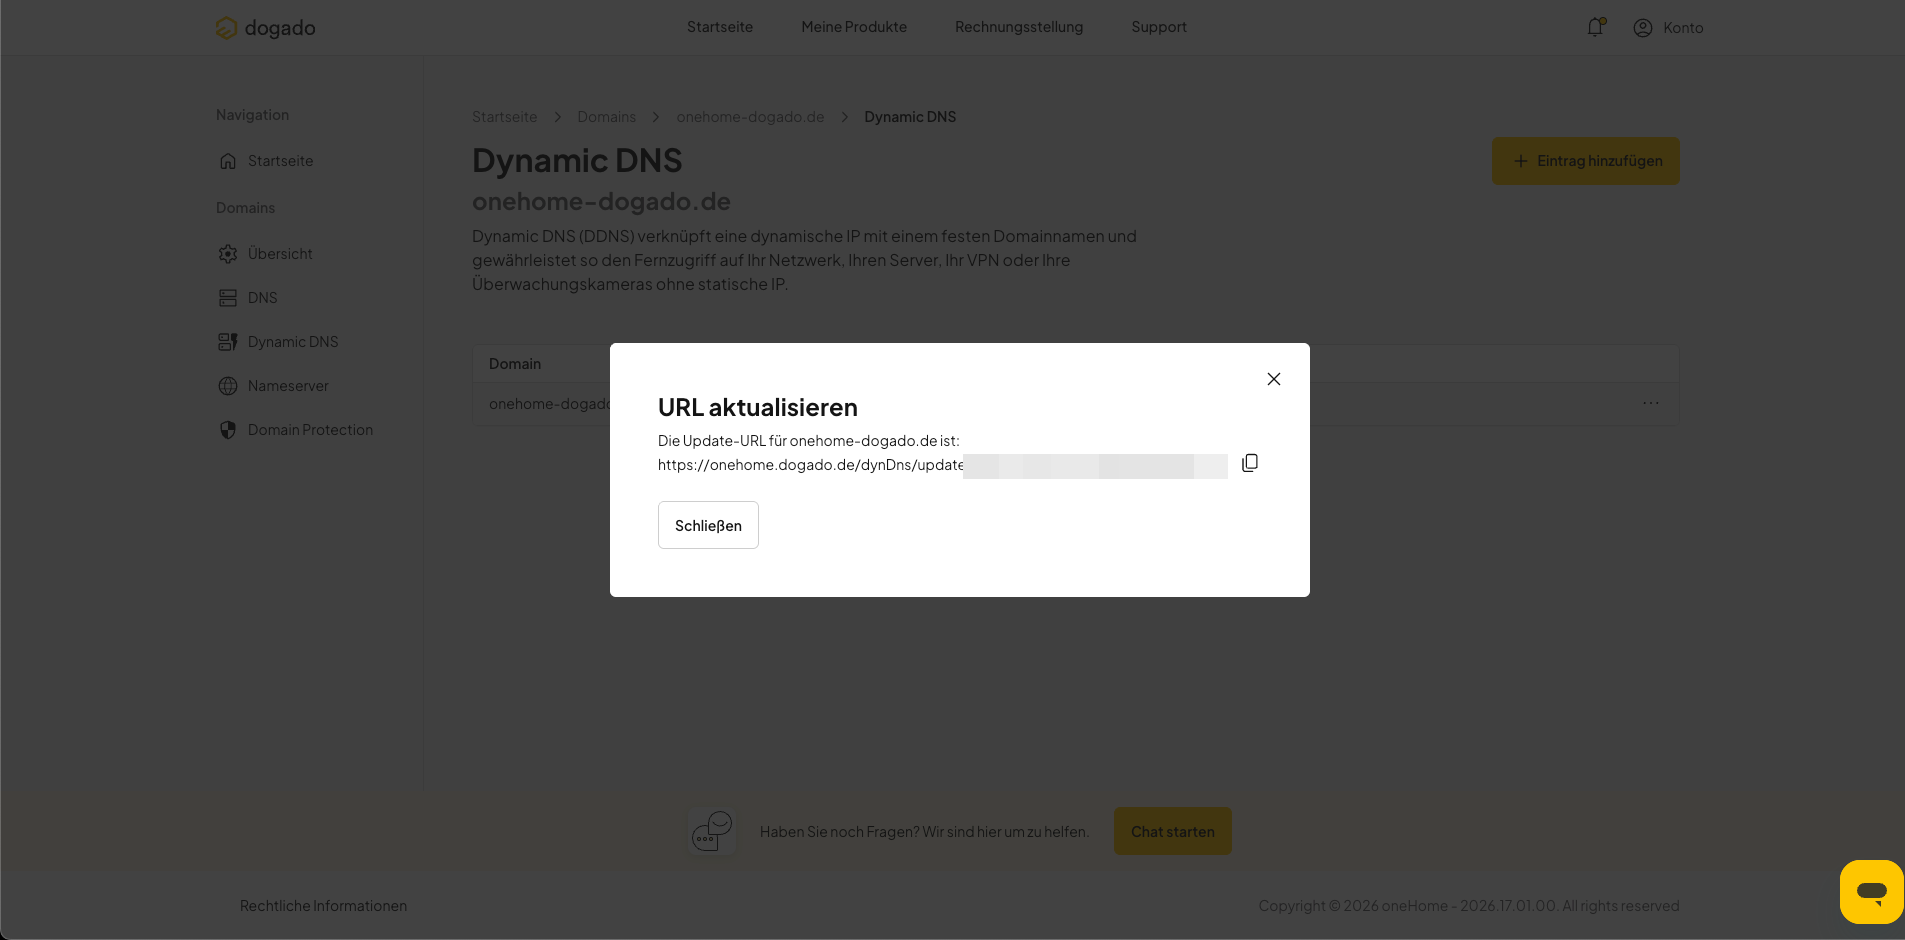
Task: Go to Startseite breadcrumb
Action: pos(504,117)
